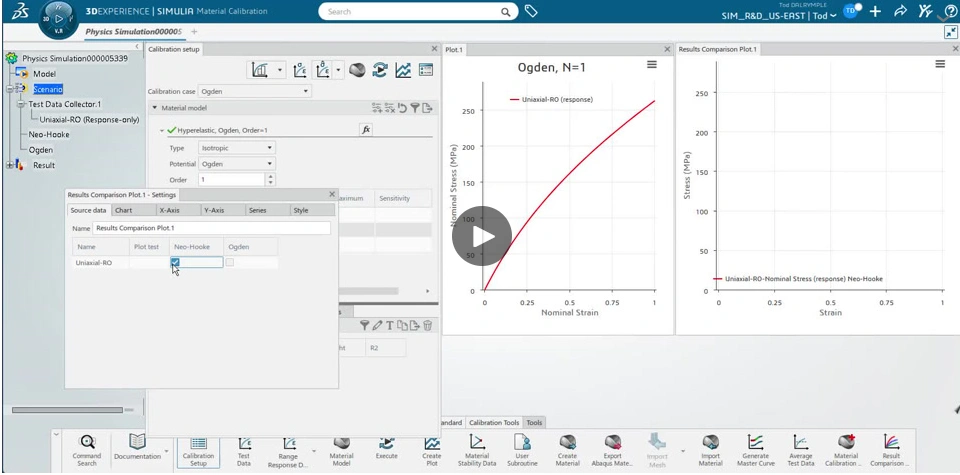Click the Calibration Setup action bar button

pyautogui.click(x=198, y=451)
